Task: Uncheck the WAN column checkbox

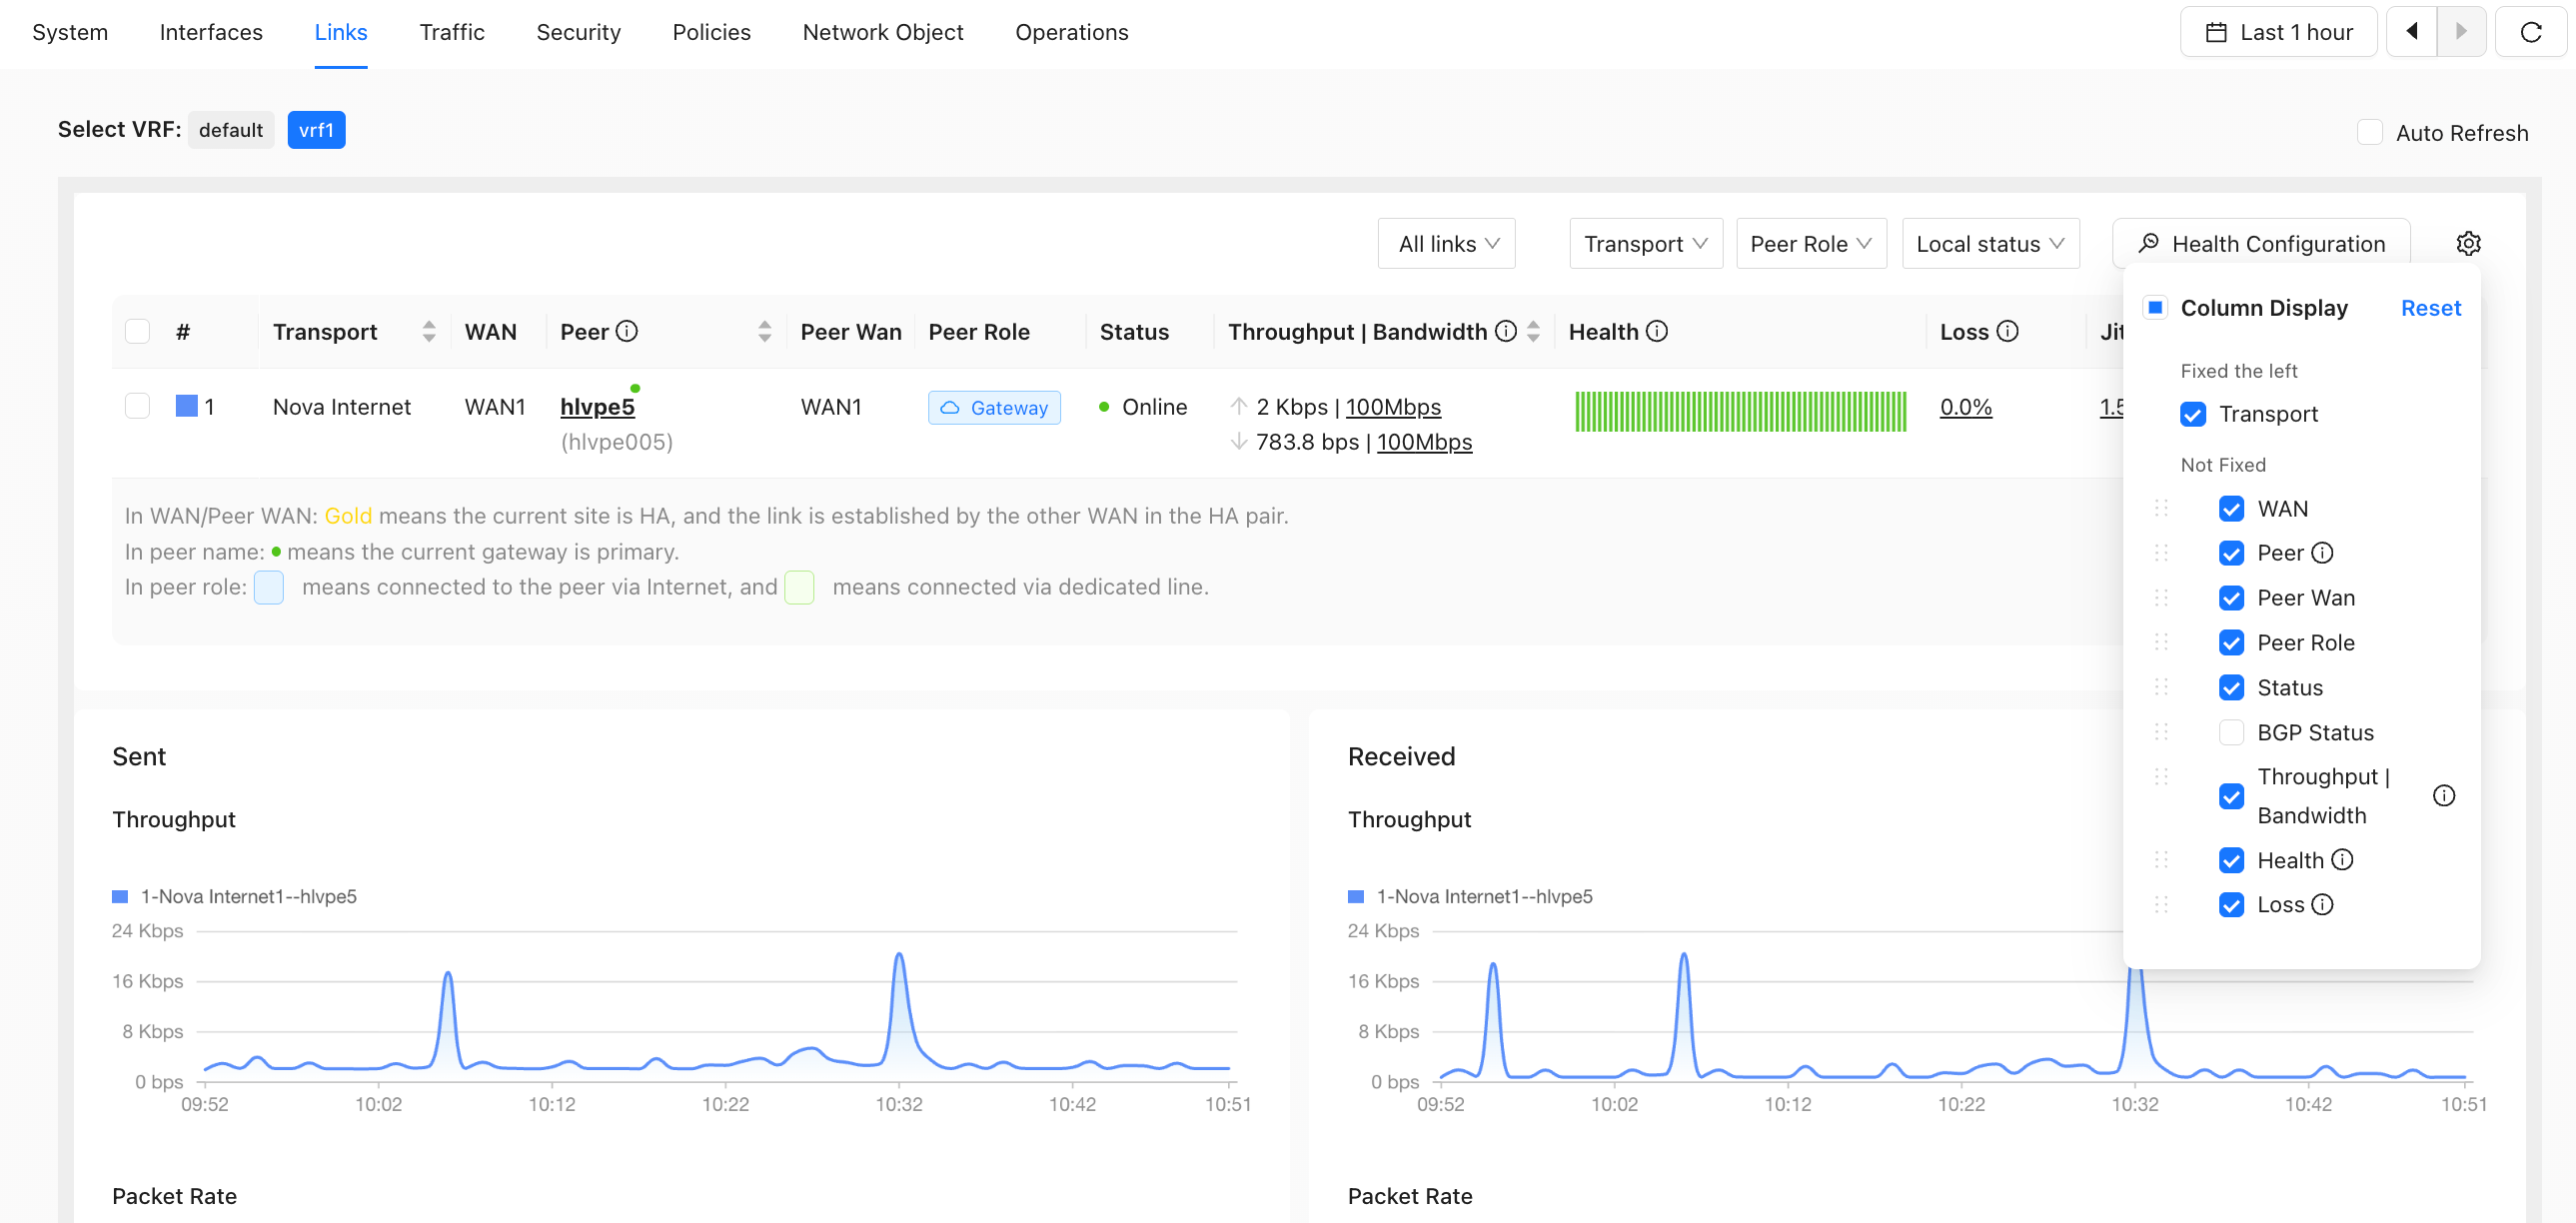Action: 2231,509
